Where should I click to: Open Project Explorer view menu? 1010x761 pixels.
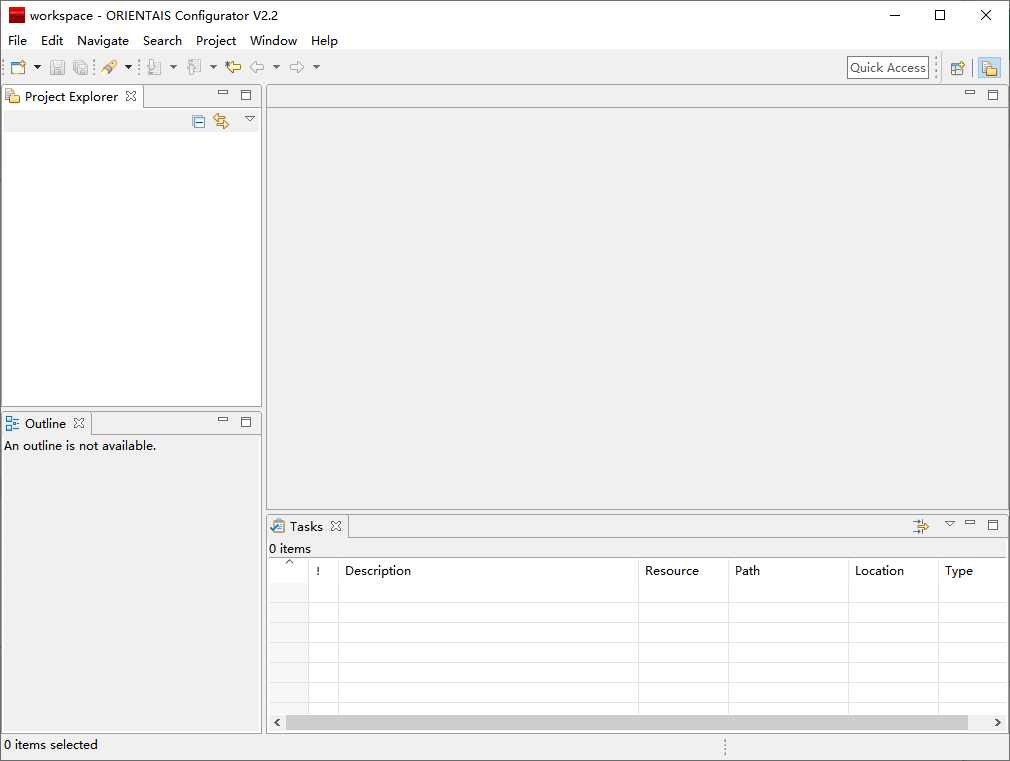coord(250,119)
